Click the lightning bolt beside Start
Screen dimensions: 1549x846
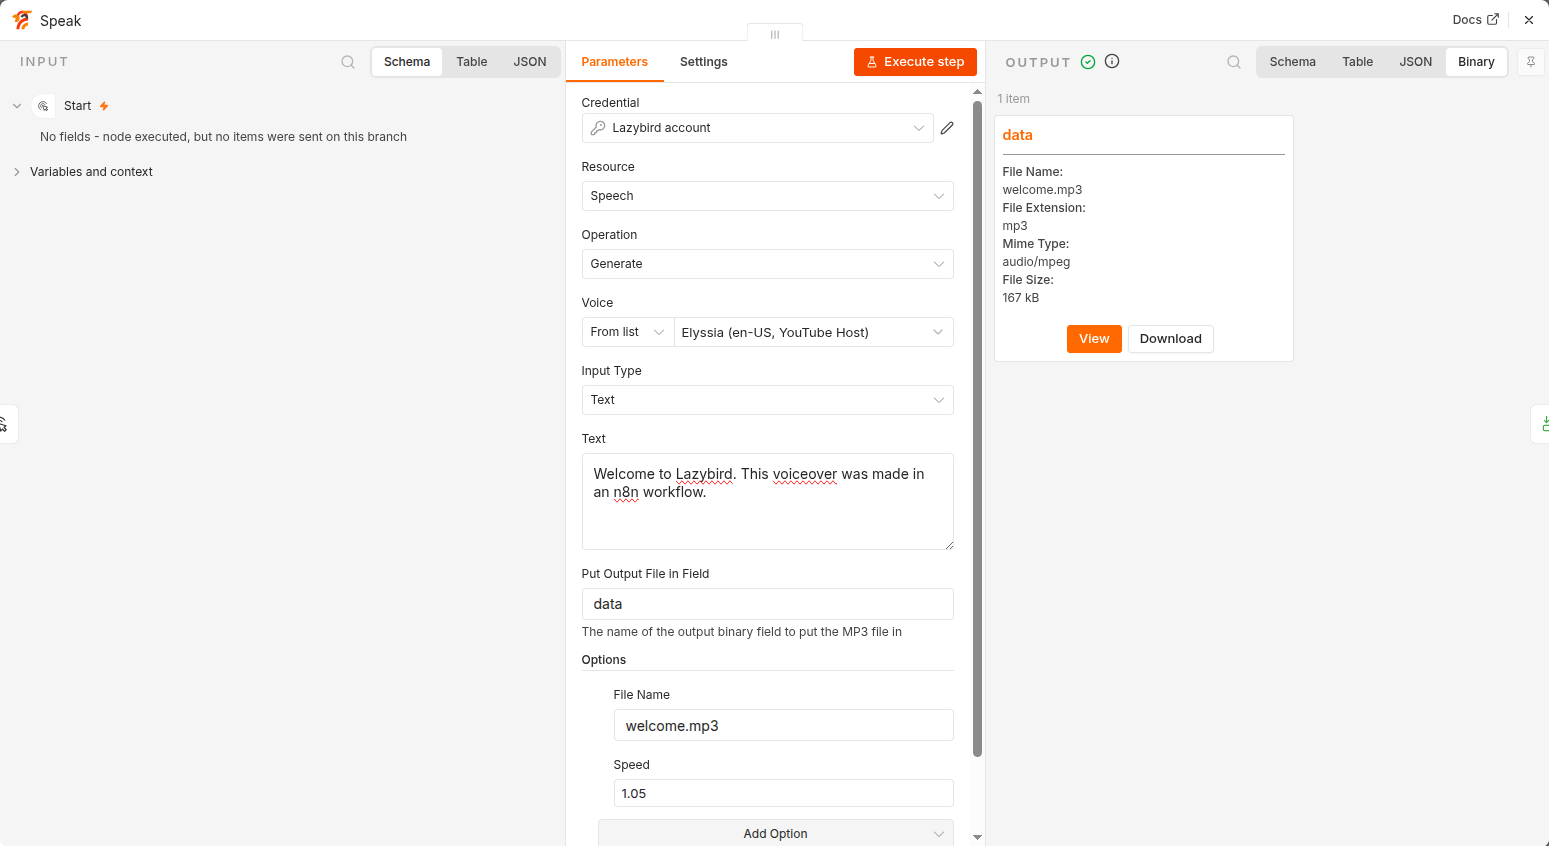click(104, 106)
